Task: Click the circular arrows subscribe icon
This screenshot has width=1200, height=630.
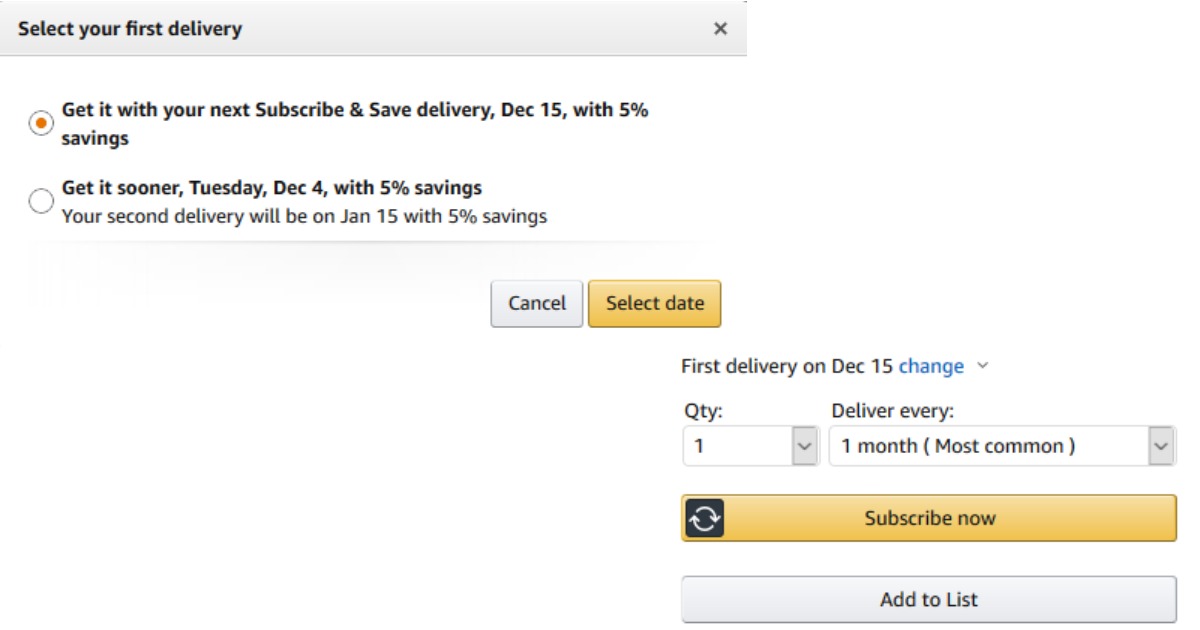Action: 705,518
